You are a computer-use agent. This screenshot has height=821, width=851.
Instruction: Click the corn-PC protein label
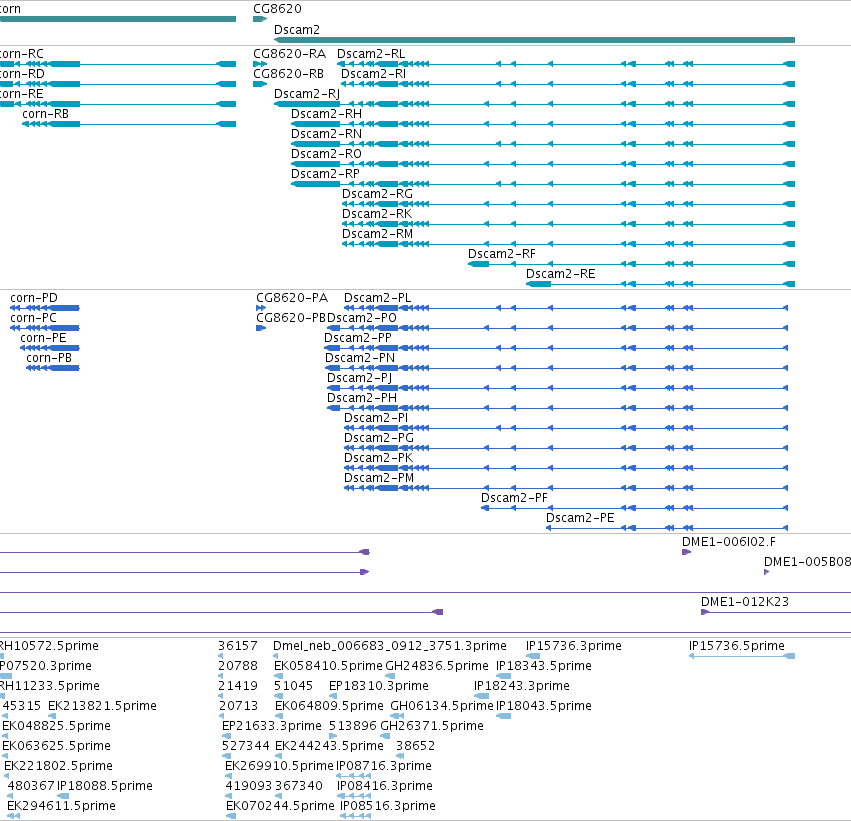pos(33,318)
